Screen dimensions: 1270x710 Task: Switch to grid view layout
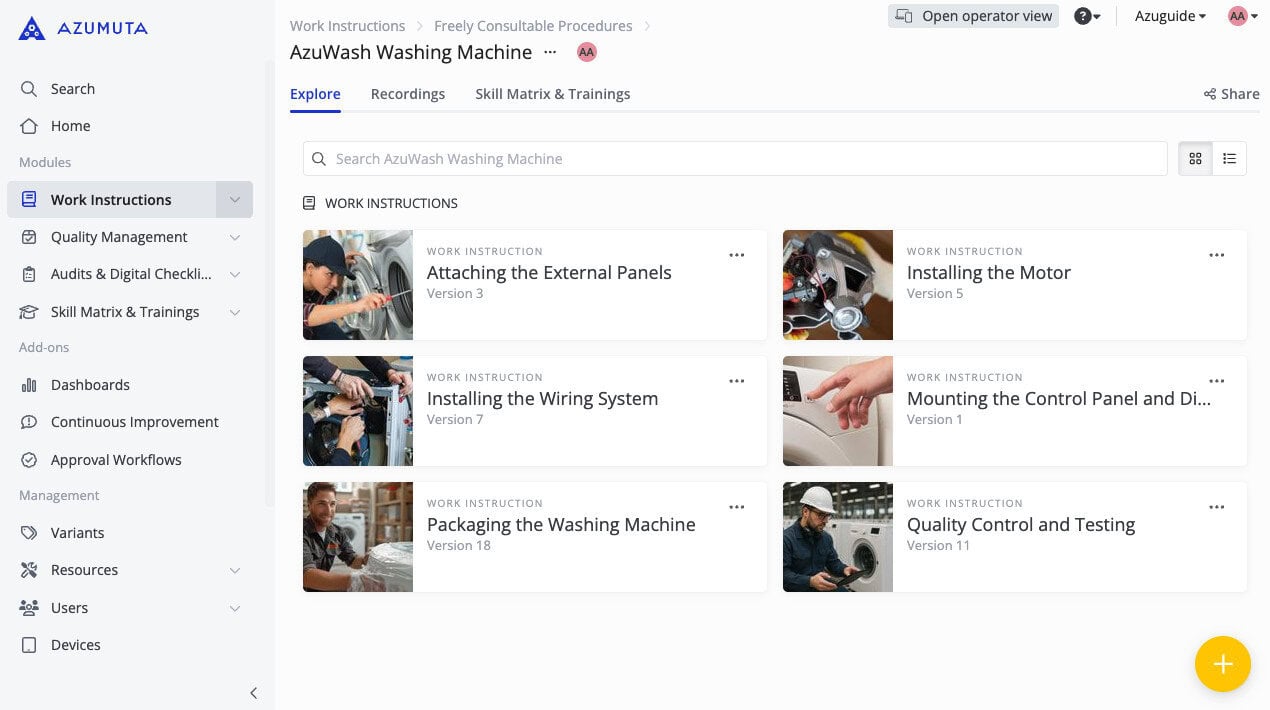point(1195,158)
